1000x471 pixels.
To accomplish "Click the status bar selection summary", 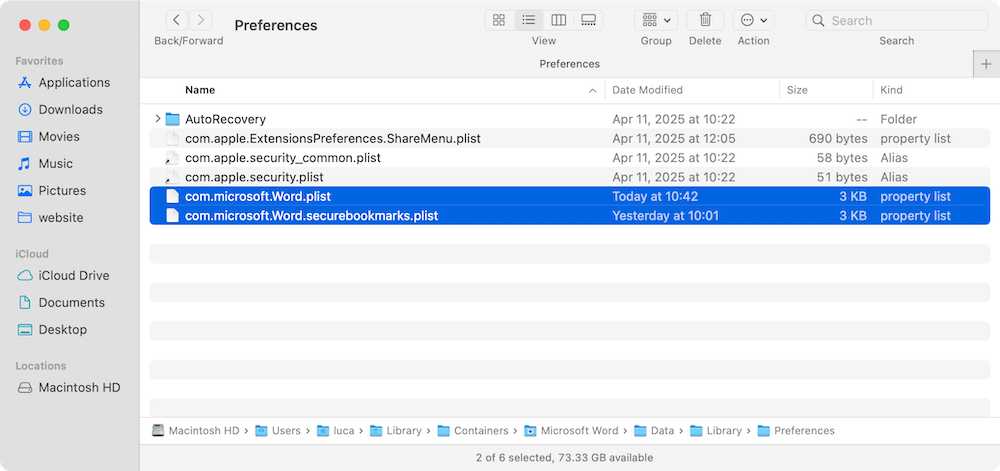I will click(x=564, y=458).
